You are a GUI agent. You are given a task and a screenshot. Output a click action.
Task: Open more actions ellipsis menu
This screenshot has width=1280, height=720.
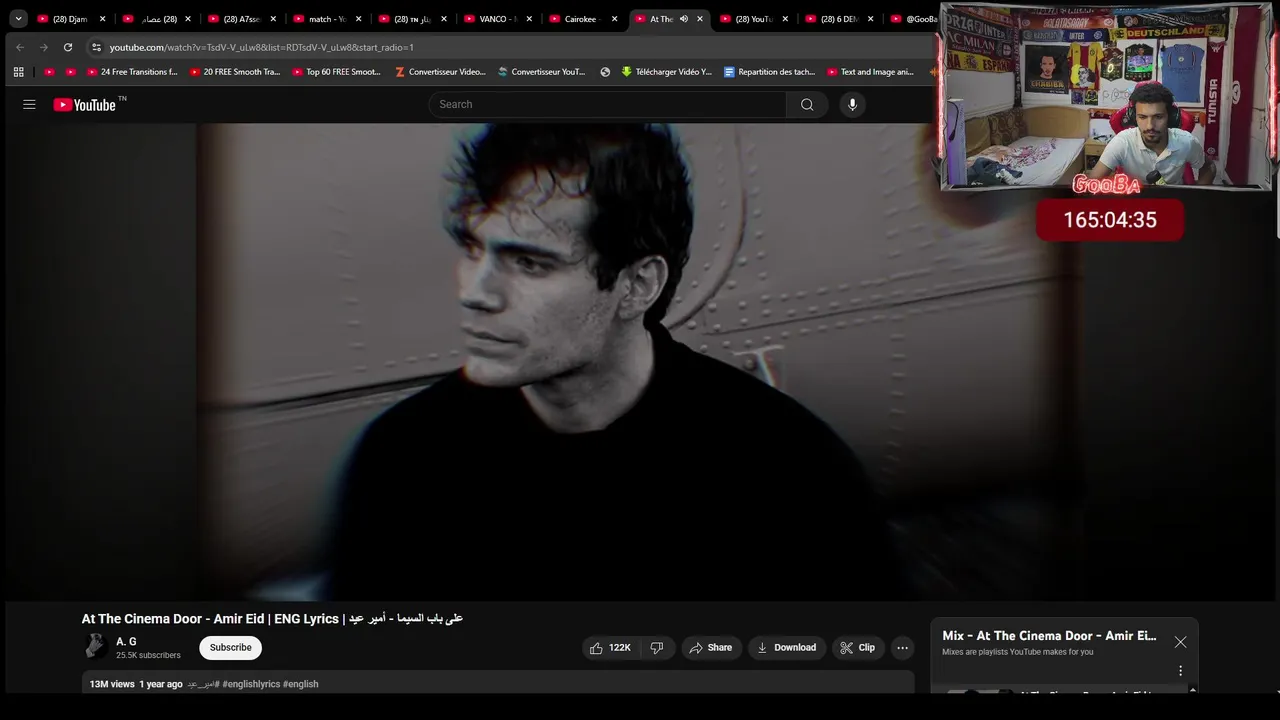(902, 648)
